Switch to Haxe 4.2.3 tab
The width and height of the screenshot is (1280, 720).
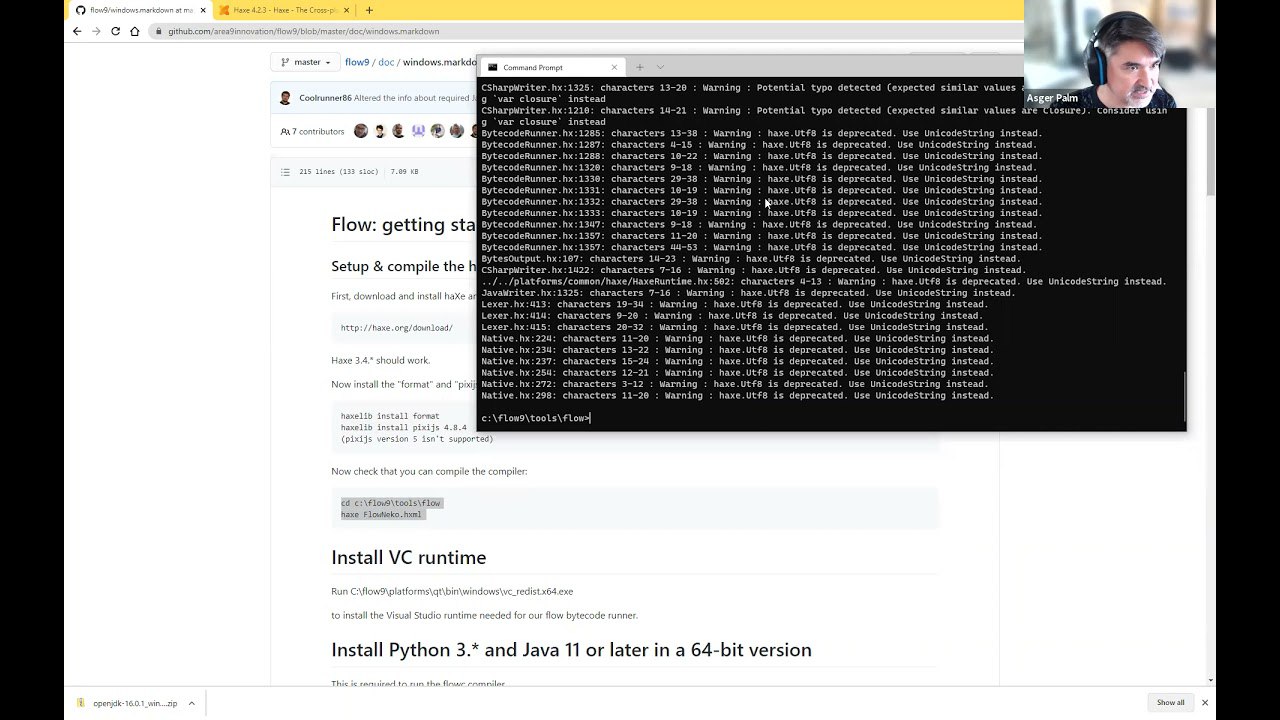coord(283,10)
